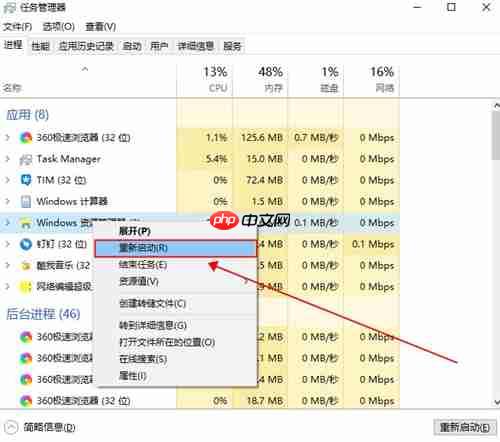Expand the Windows 资源管理器 row
The height and width of the screenshot is (442, 500).
[x=7, y=223]
